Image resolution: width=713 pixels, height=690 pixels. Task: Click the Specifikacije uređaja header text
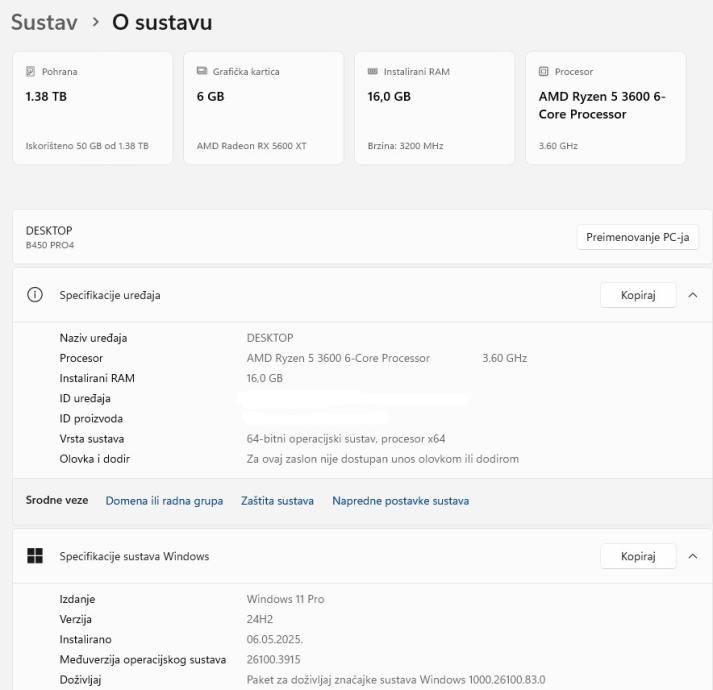(x=110, y=295)
